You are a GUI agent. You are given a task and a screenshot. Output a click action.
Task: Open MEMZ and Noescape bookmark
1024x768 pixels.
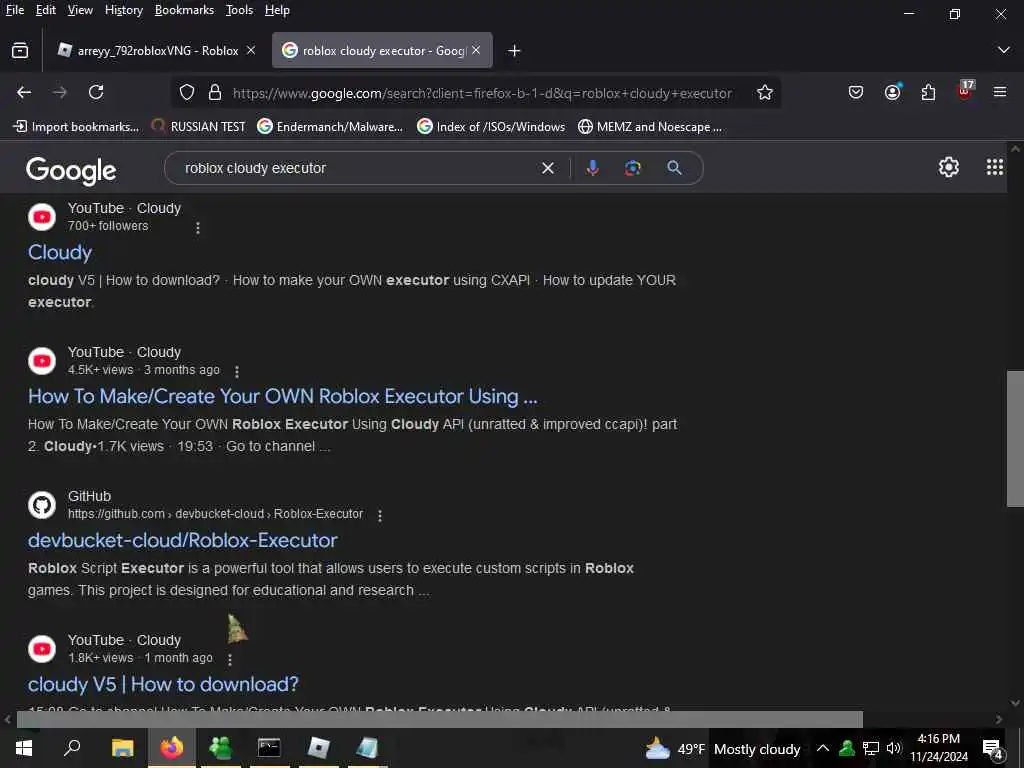650,127
